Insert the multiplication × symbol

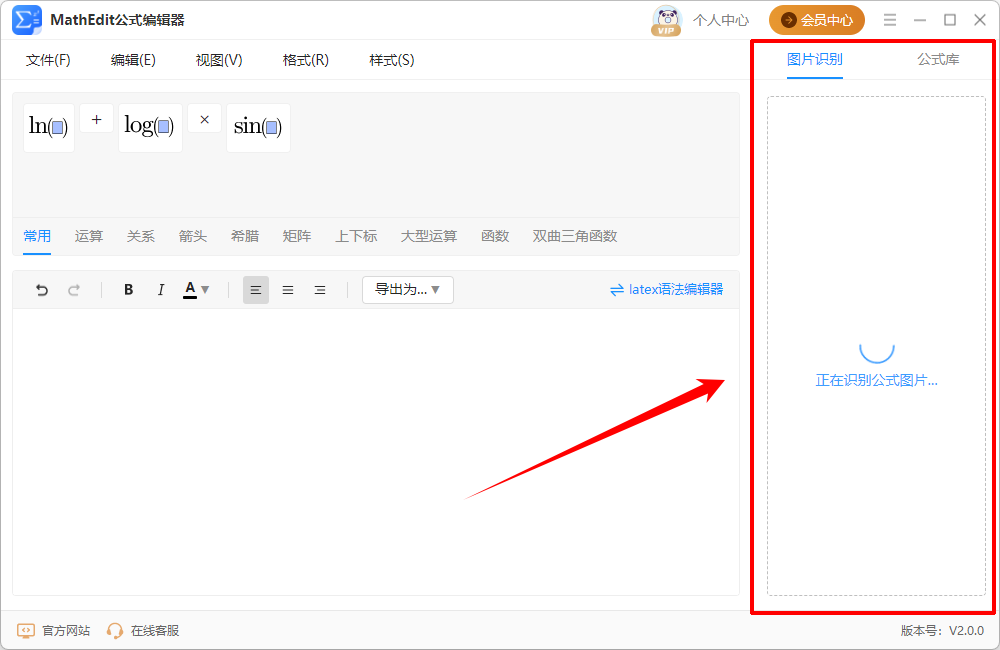pos(205,119)
